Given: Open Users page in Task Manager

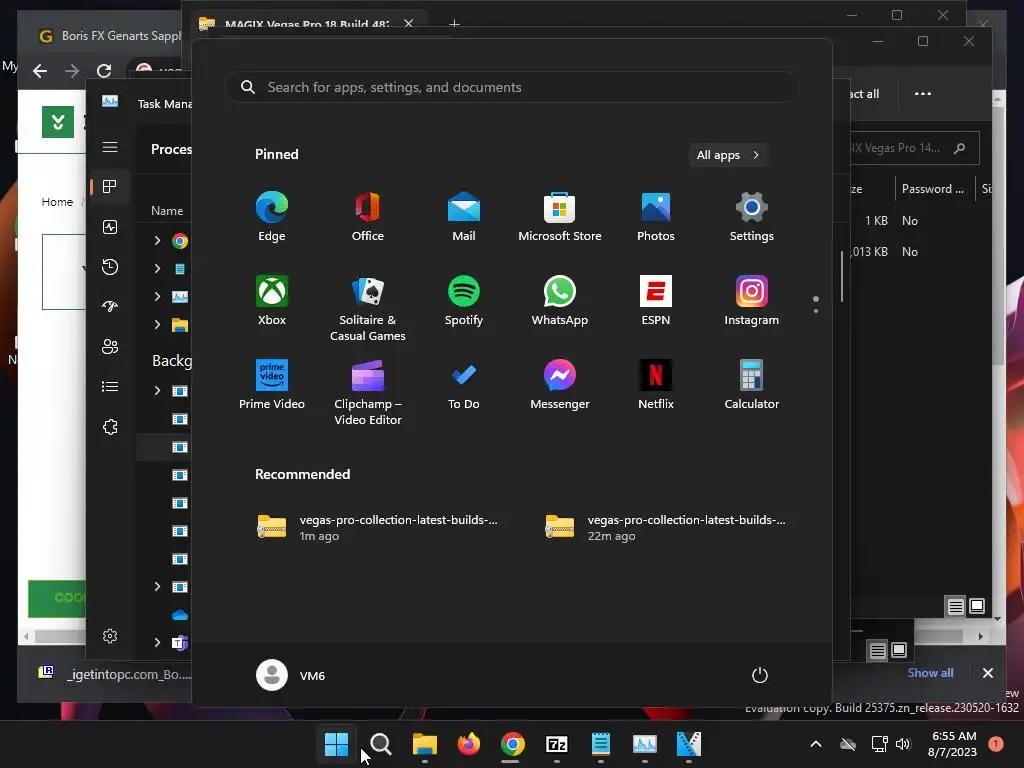Looking at the screenshot, I should point(110,347).
